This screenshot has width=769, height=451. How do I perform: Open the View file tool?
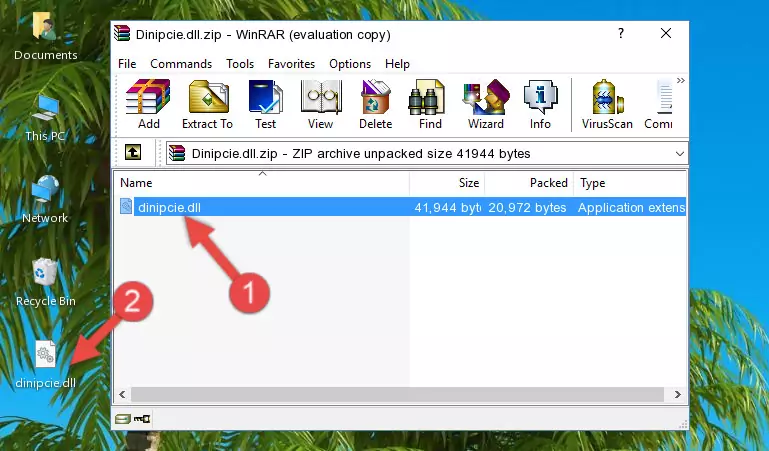click(x=321, y=104)
